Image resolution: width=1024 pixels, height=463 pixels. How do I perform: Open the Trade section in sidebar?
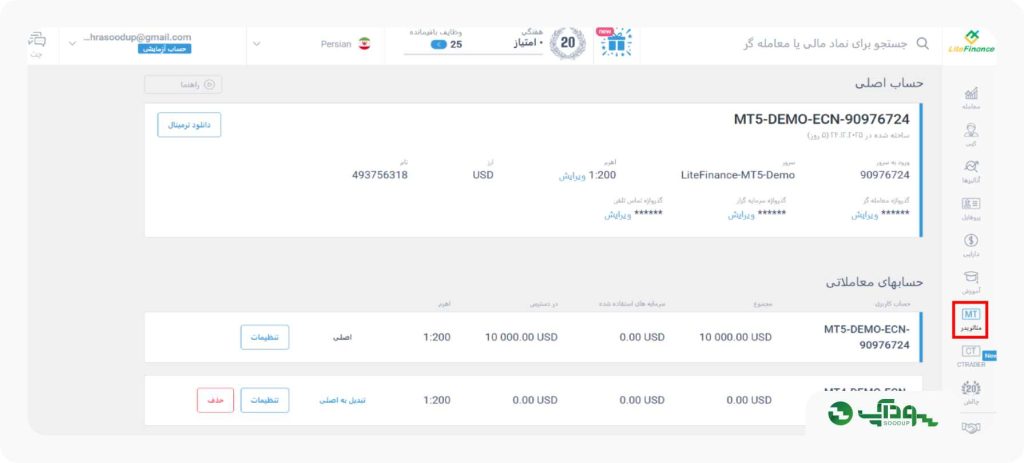970,98
